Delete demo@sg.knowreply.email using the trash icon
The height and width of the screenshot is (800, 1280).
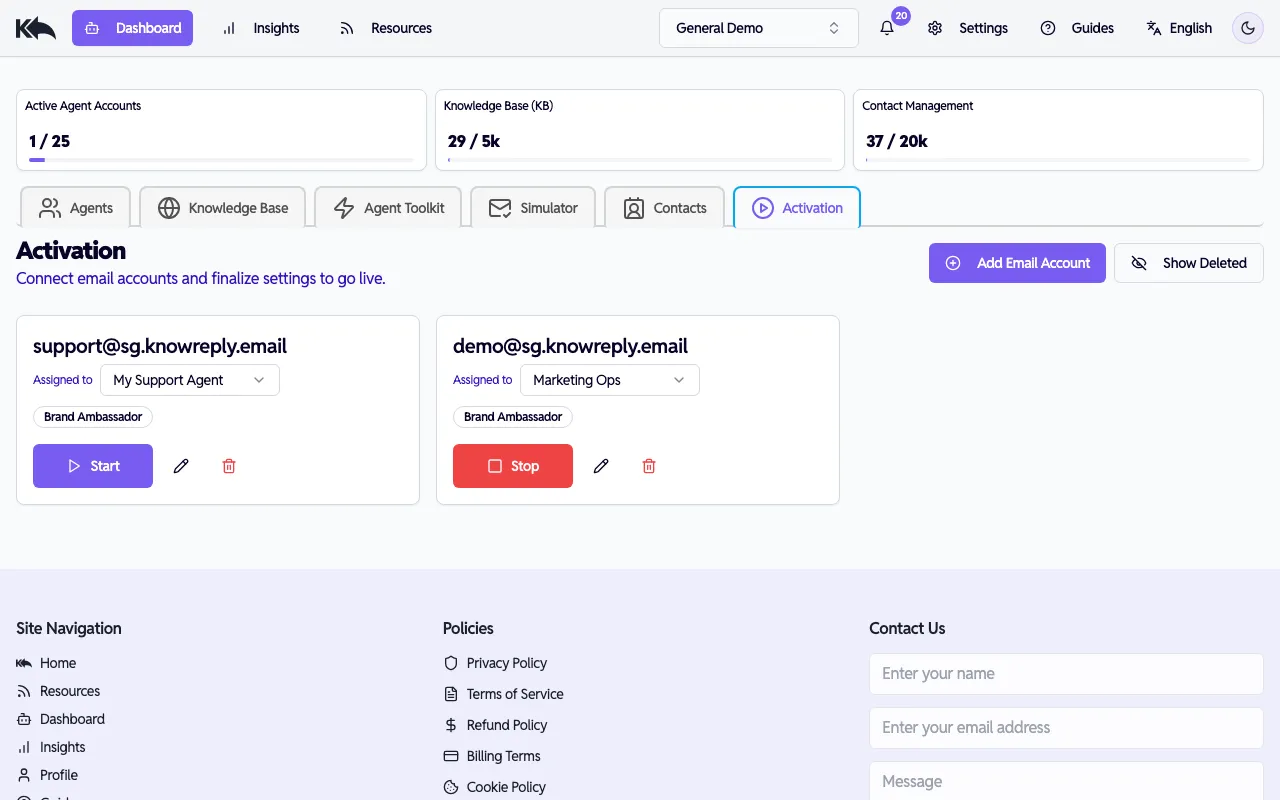pyautogui.click(x=648, y=466)
